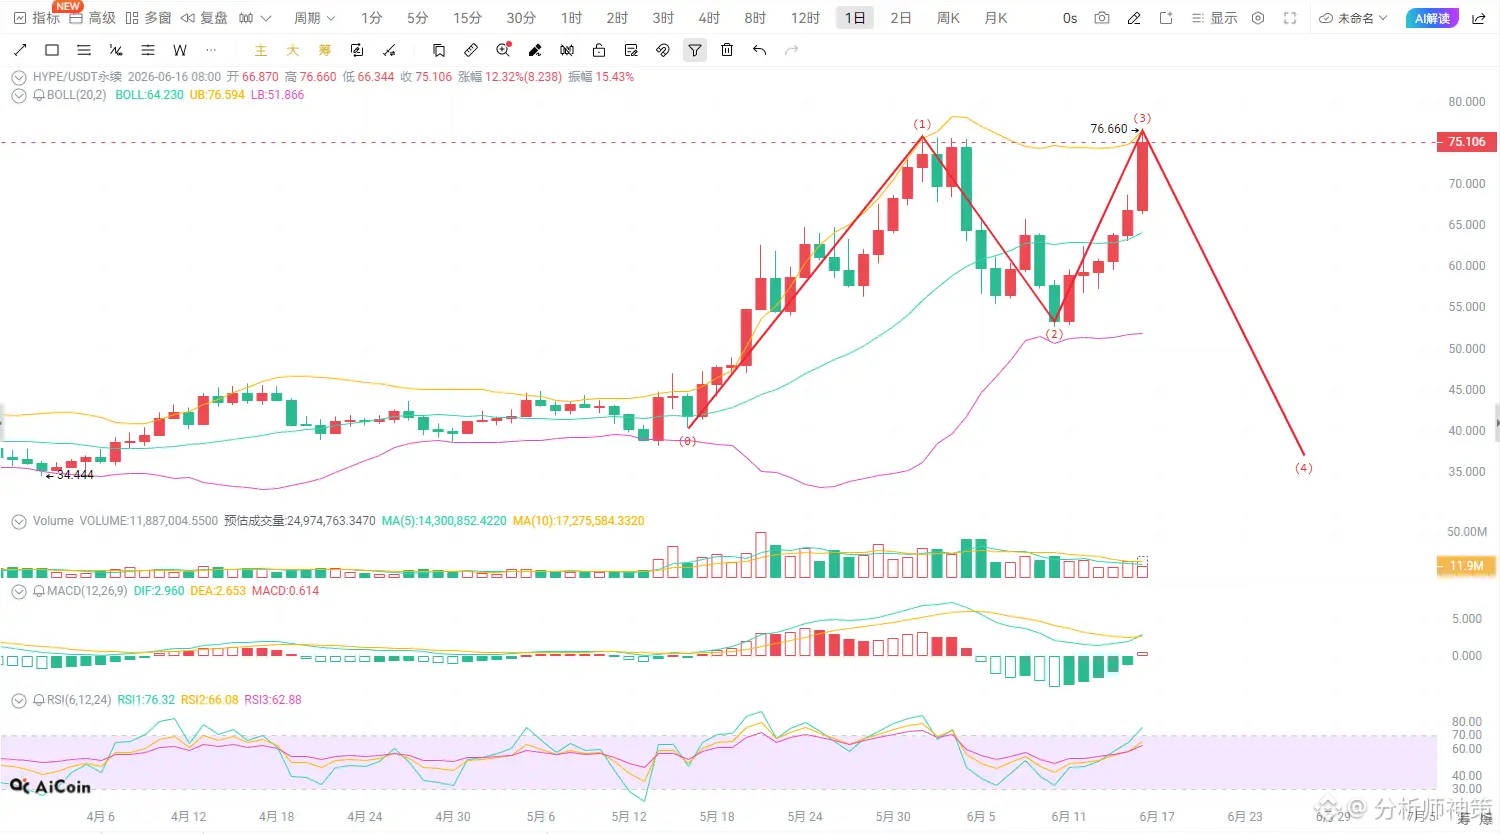This screenshot has width=1500, height=834.
Task: Collapse the MACD(12,26,9) indicator panel
Action: click(x=19, y=591)
